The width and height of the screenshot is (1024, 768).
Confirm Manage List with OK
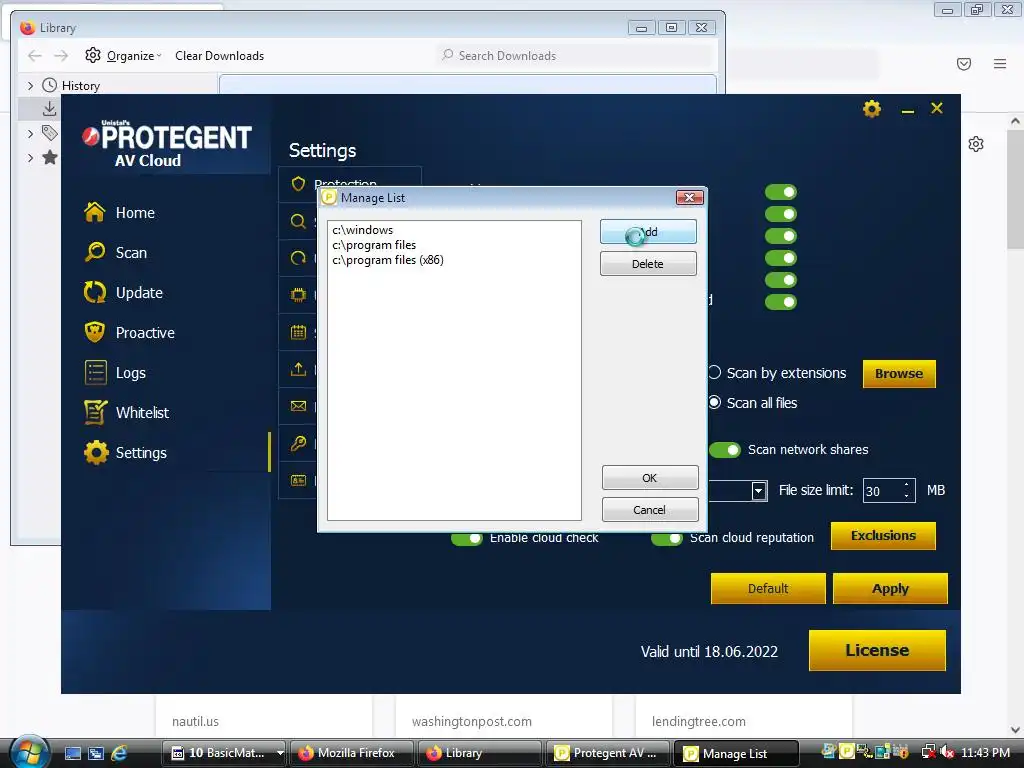(x=650, y=478)
